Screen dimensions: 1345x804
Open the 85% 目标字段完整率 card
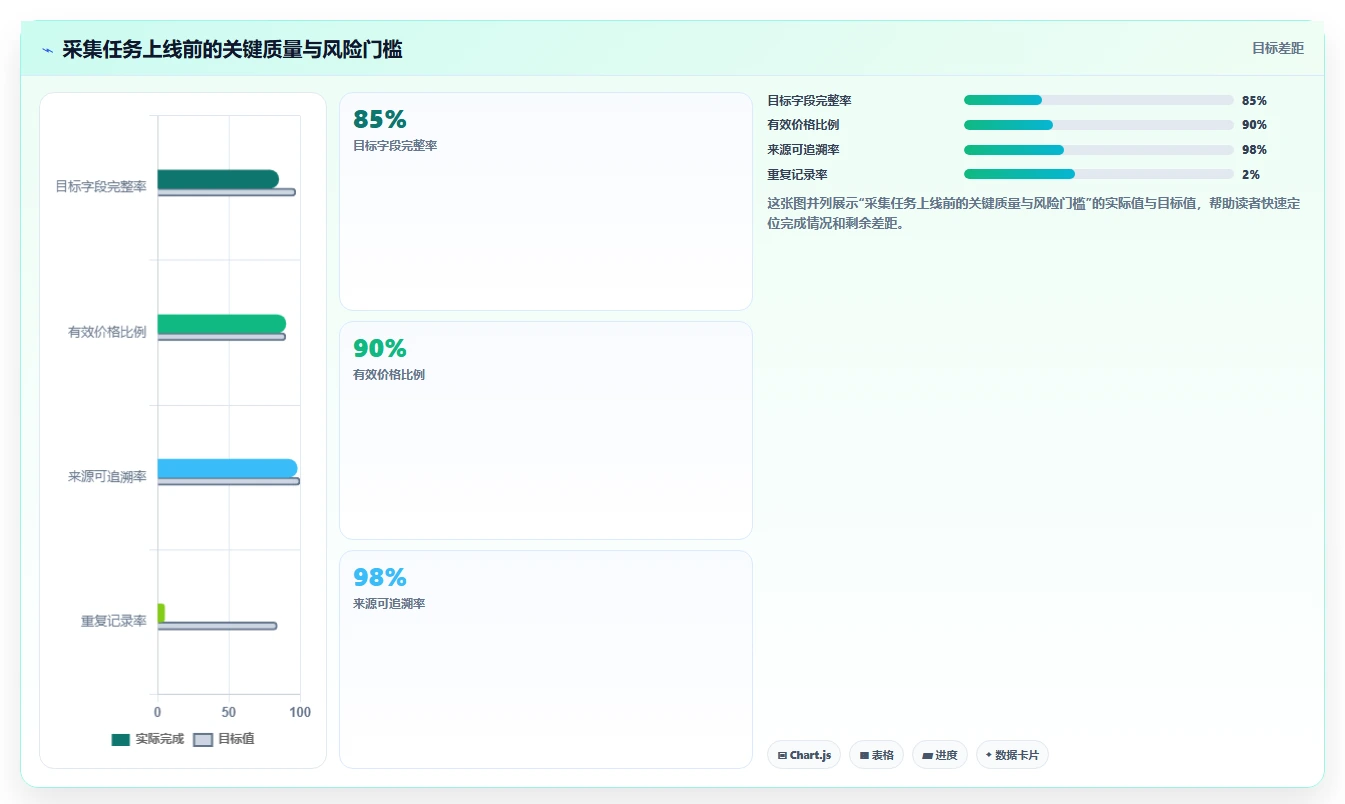546,201
